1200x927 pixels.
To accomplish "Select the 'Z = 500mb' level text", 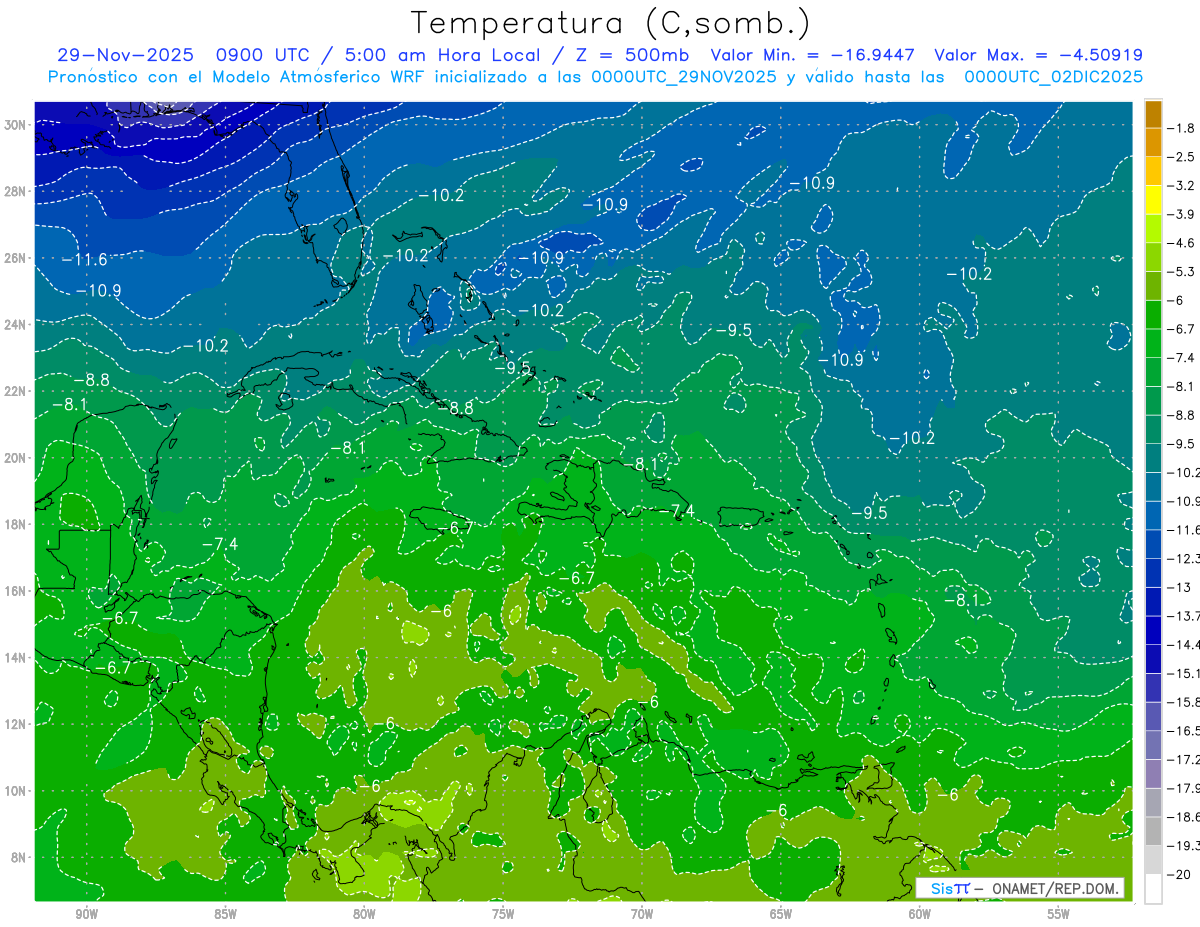I will coord(630,55).
